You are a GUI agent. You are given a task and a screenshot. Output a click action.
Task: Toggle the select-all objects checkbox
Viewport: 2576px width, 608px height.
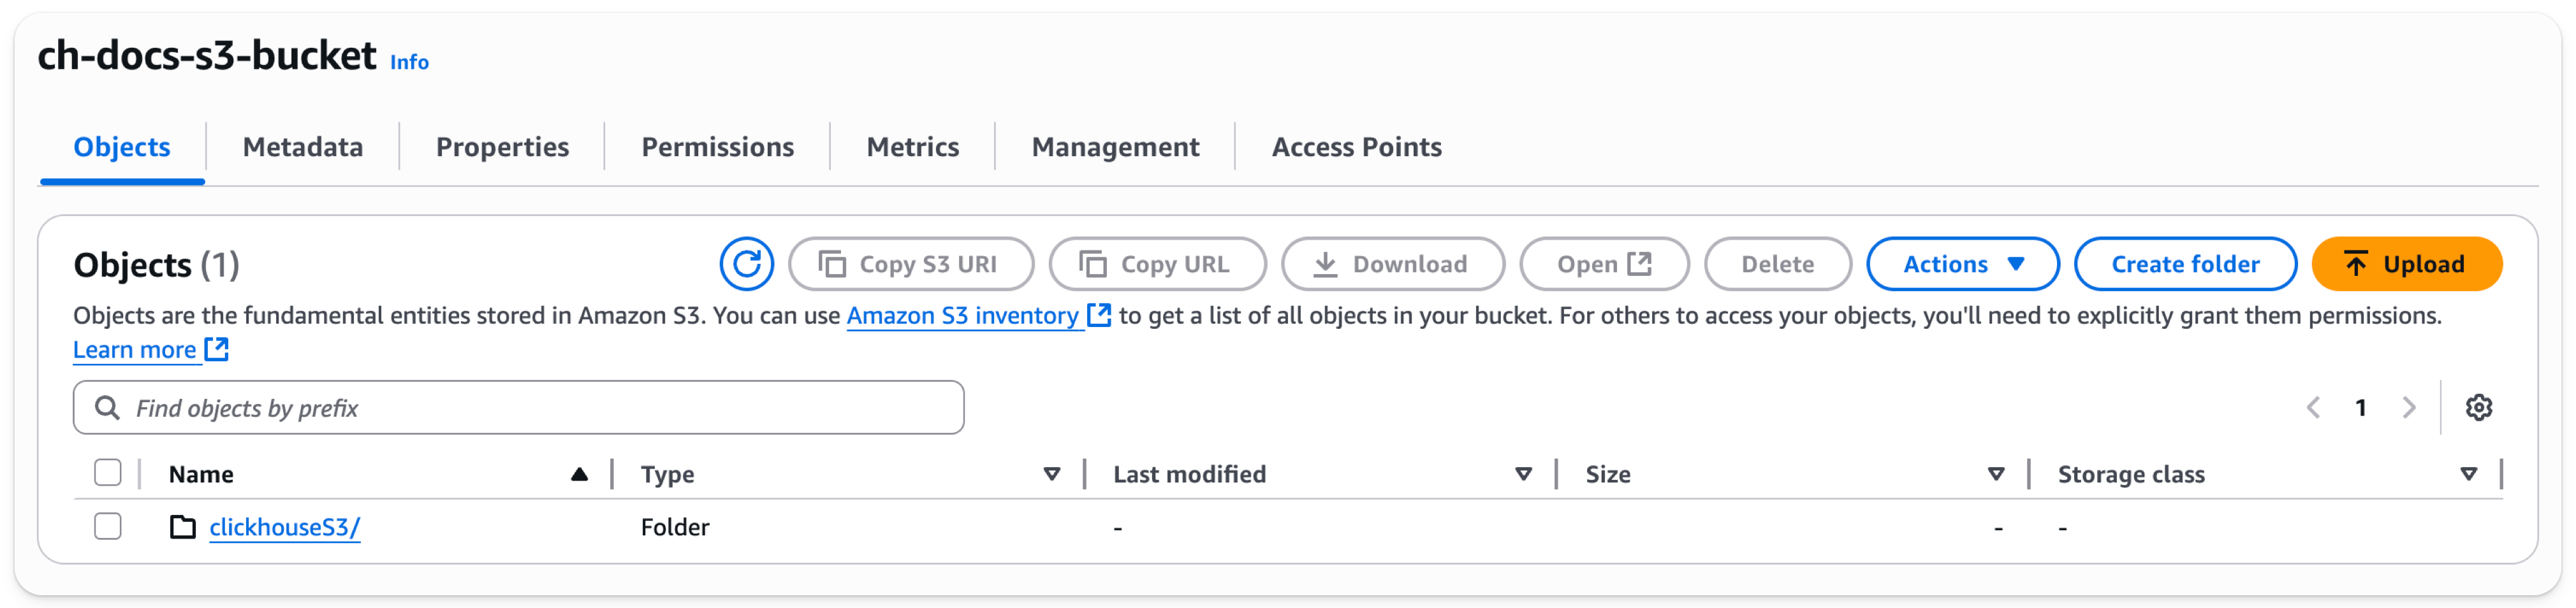coord(107,471)
